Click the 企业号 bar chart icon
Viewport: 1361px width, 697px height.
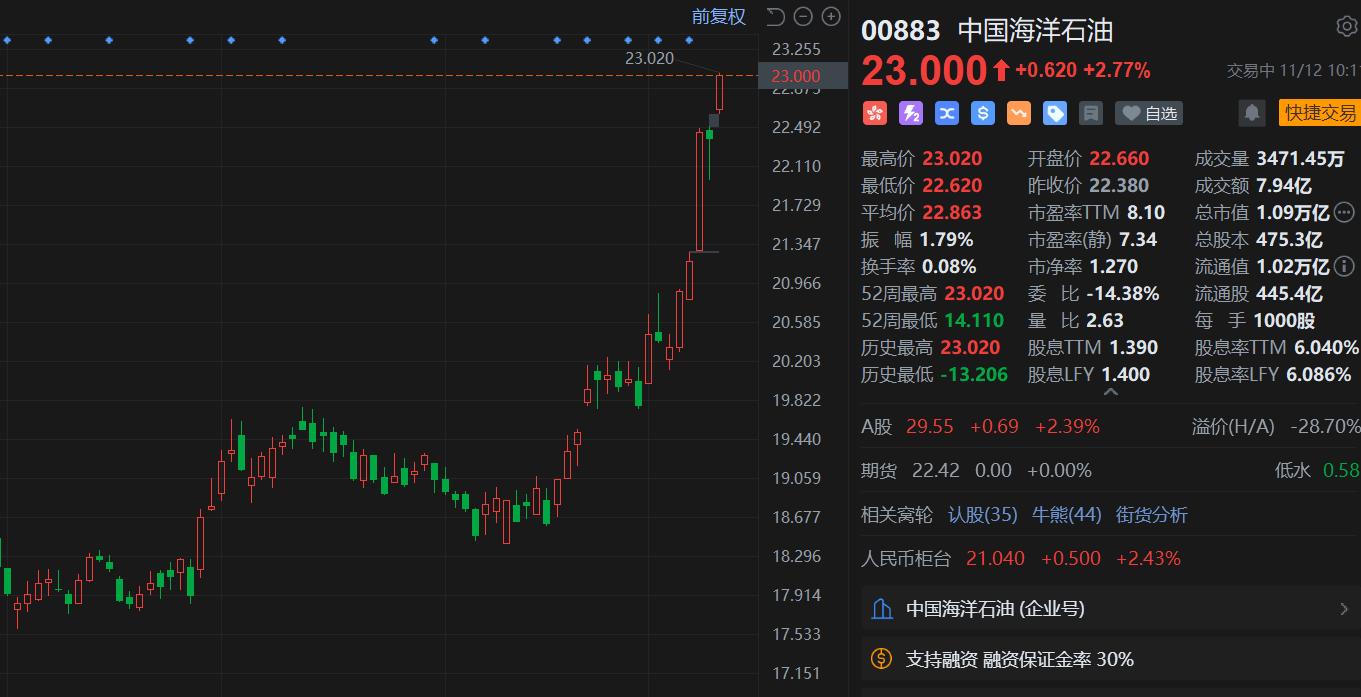pos(881,608)
